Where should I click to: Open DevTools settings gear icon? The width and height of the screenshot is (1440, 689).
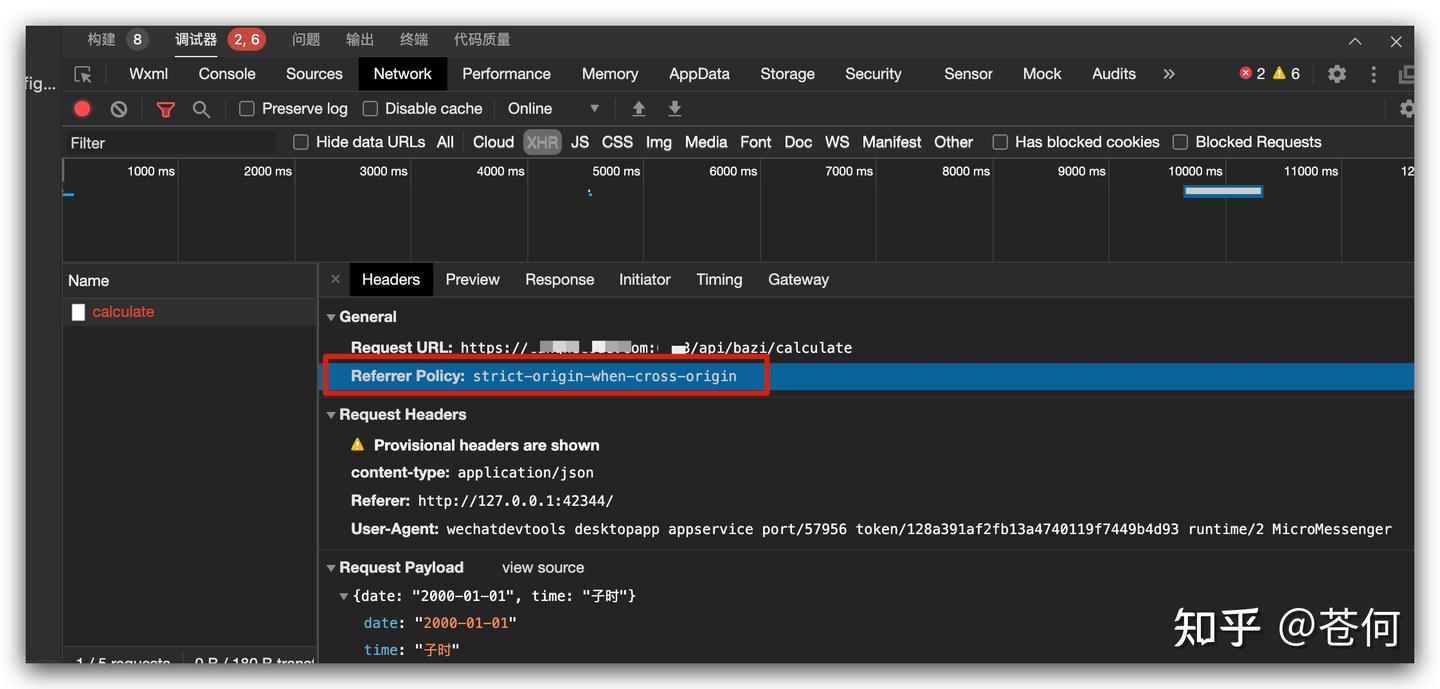click(x=1336, y=74)
